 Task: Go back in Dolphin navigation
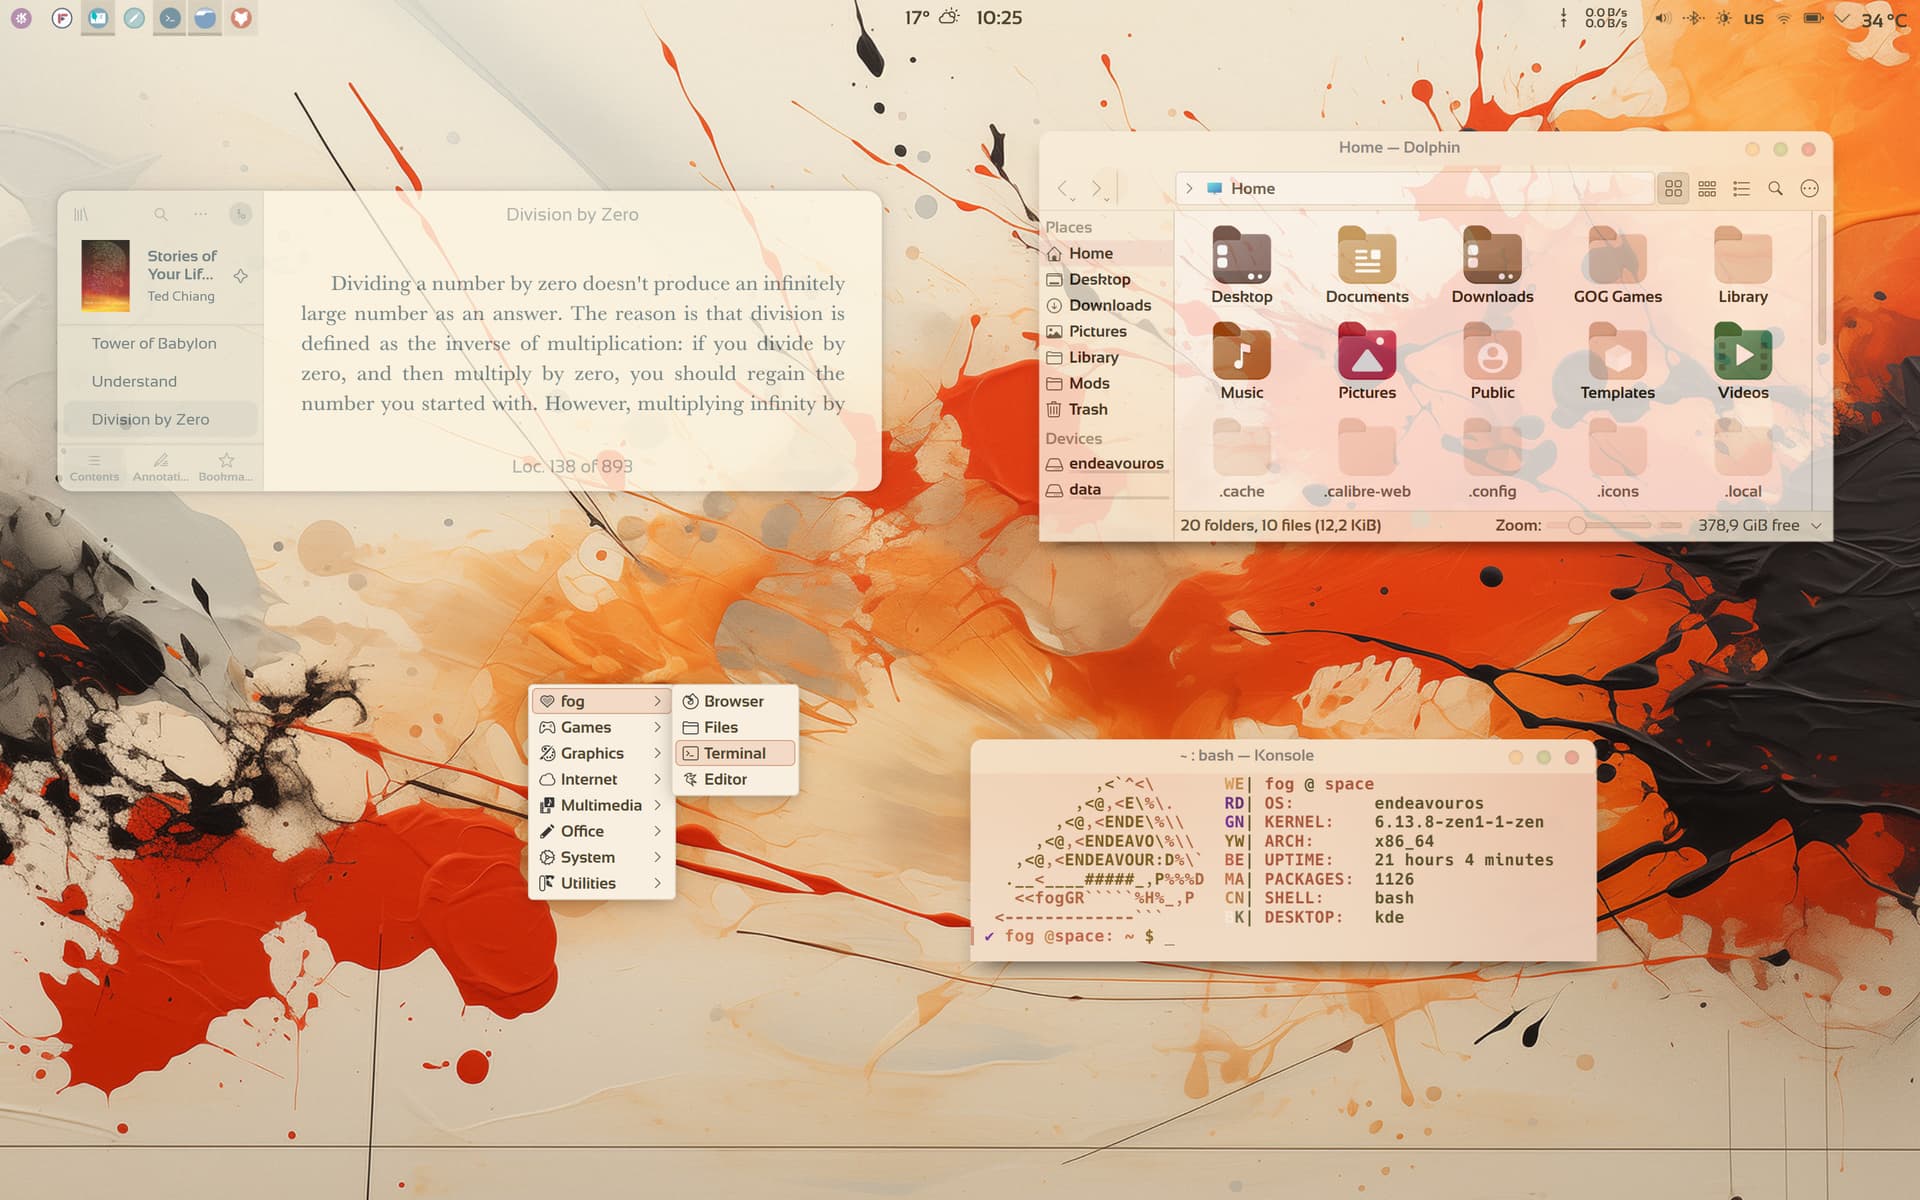[x=1064, y=188]
